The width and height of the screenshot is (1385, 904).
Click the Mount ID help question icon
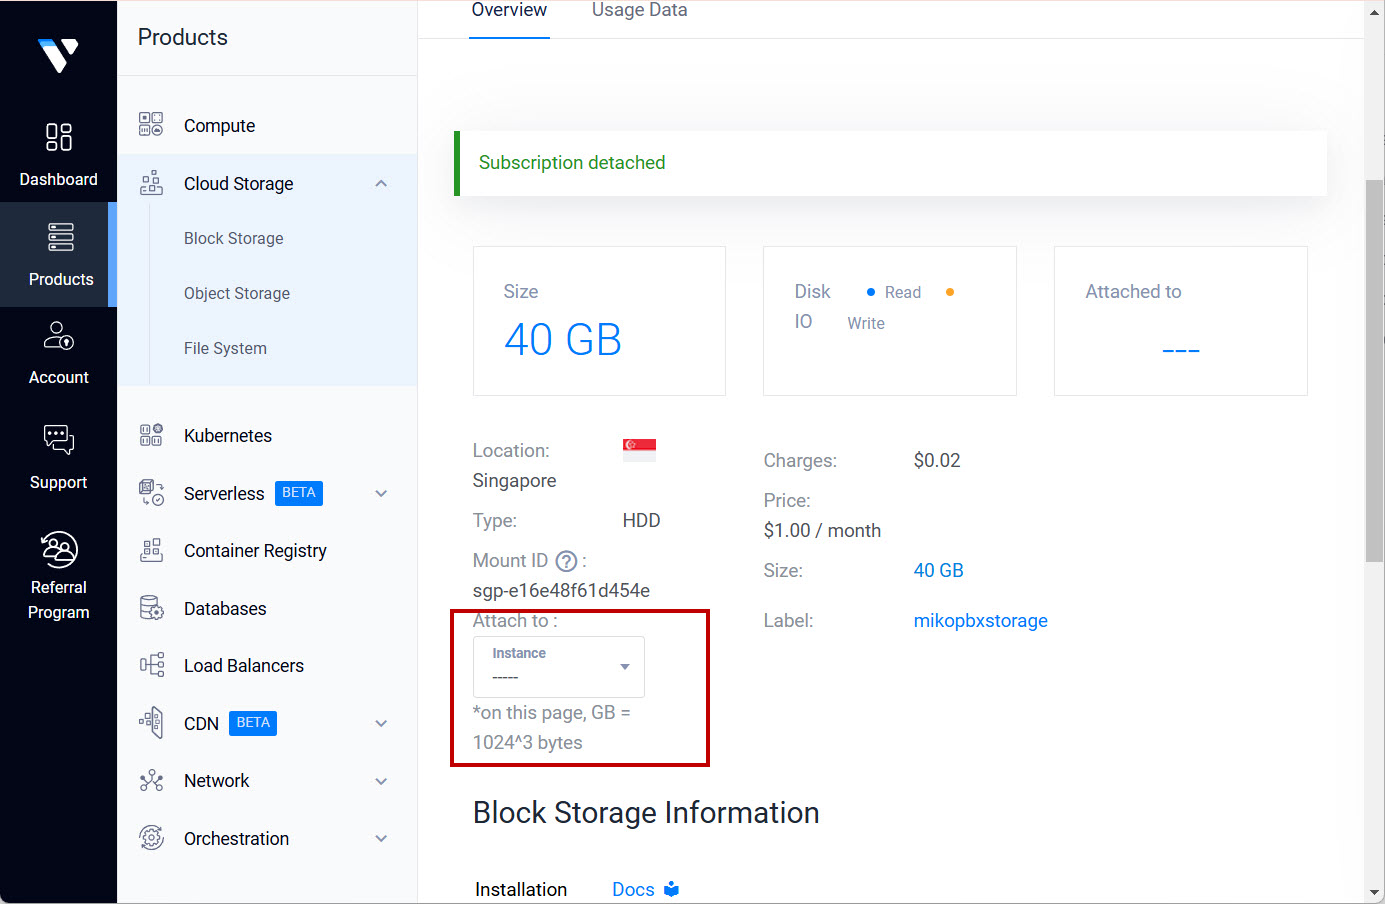(x=566, y=561)
